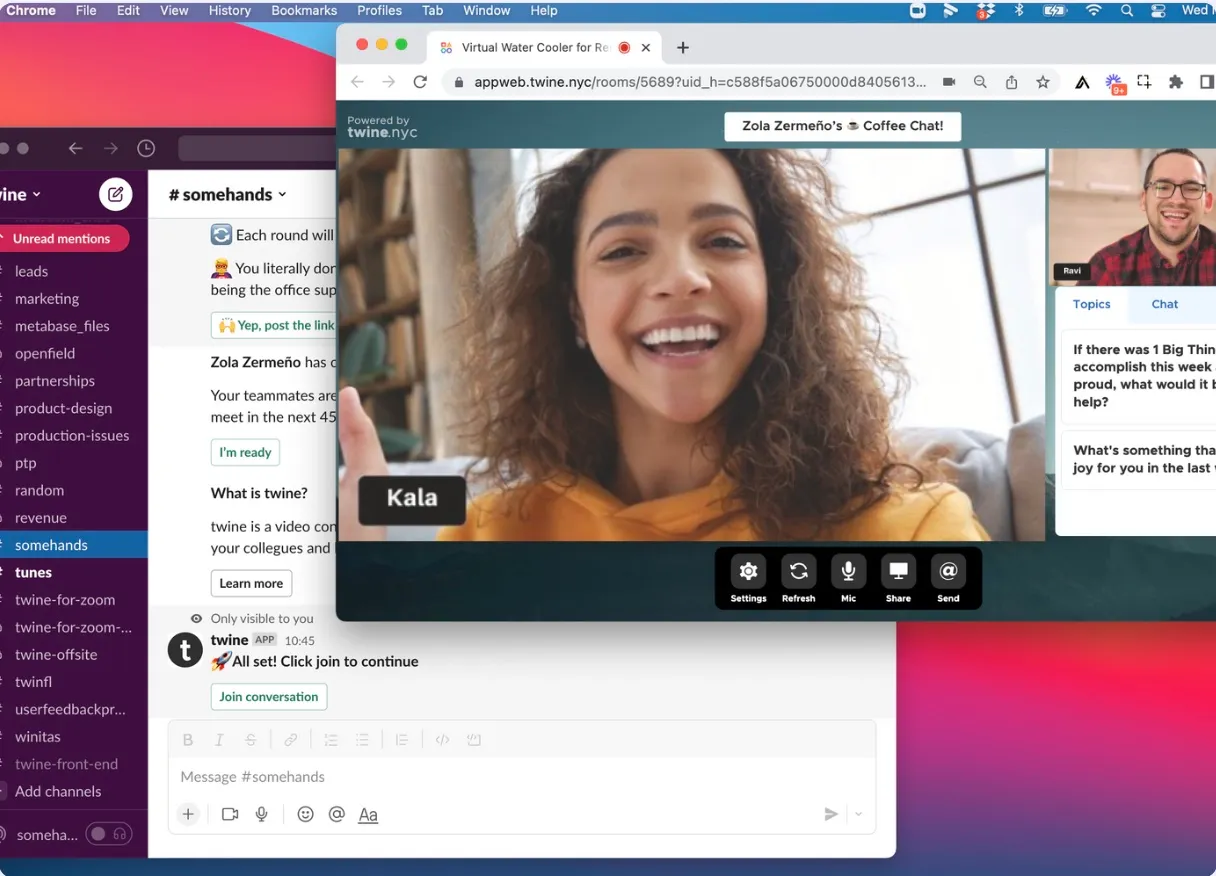Click the Join conversation button

coord(268,696)
